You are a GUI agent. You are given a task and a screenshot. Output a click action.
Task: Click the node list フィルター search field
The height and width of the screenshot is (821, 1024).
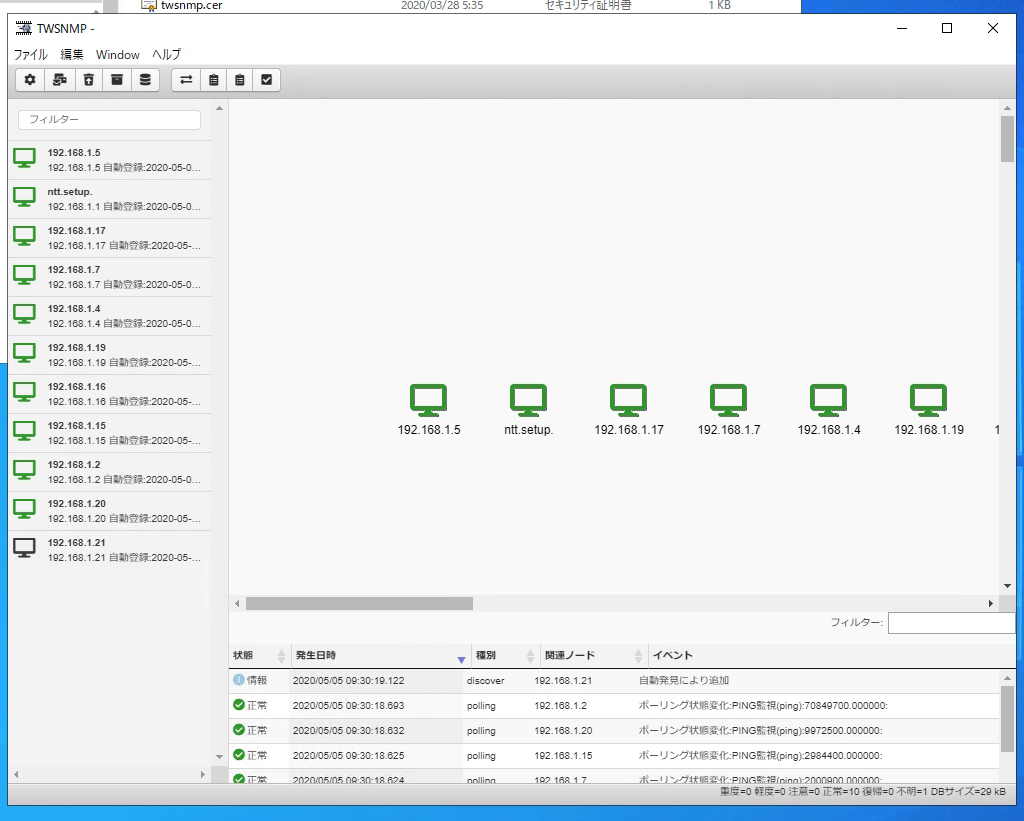(x=109, y=119)
